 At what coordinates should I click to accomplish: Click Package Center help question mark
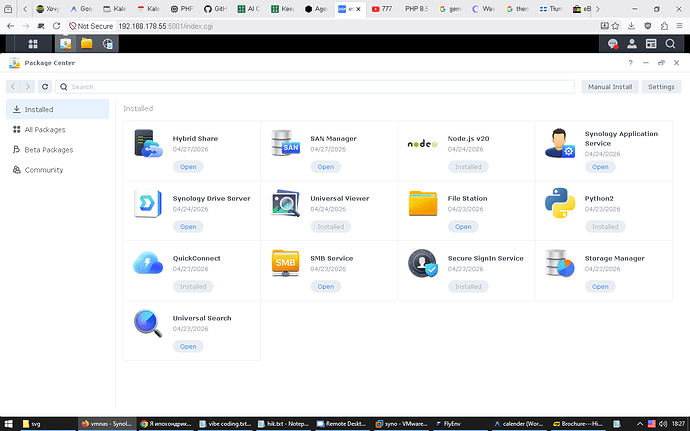click(631, 63)
